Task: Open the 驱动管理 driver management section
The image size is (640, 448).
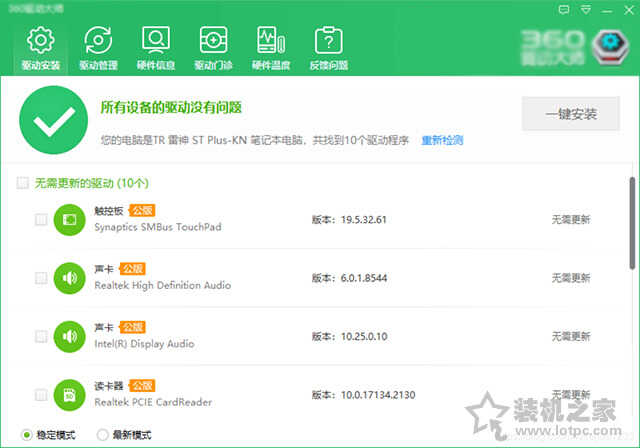Action: click(x=99, y=48)
